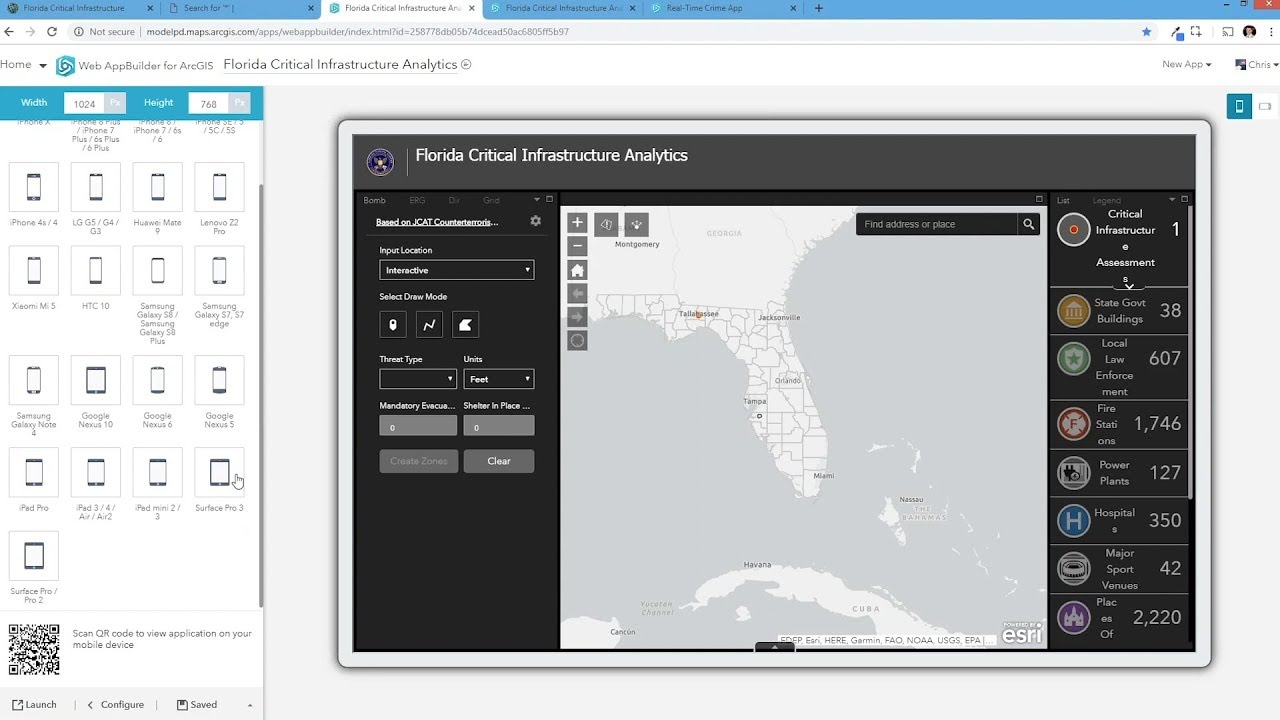Select the iPad Pro device icon
The image size is (1280, 720).
[x=34, y=472]
